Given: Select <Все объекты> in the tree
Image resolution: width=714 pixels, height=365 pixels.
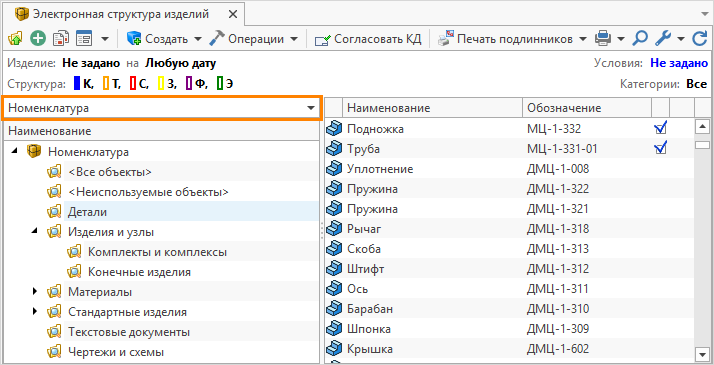Looking at the screenshot, I should (x=110, y=172).
